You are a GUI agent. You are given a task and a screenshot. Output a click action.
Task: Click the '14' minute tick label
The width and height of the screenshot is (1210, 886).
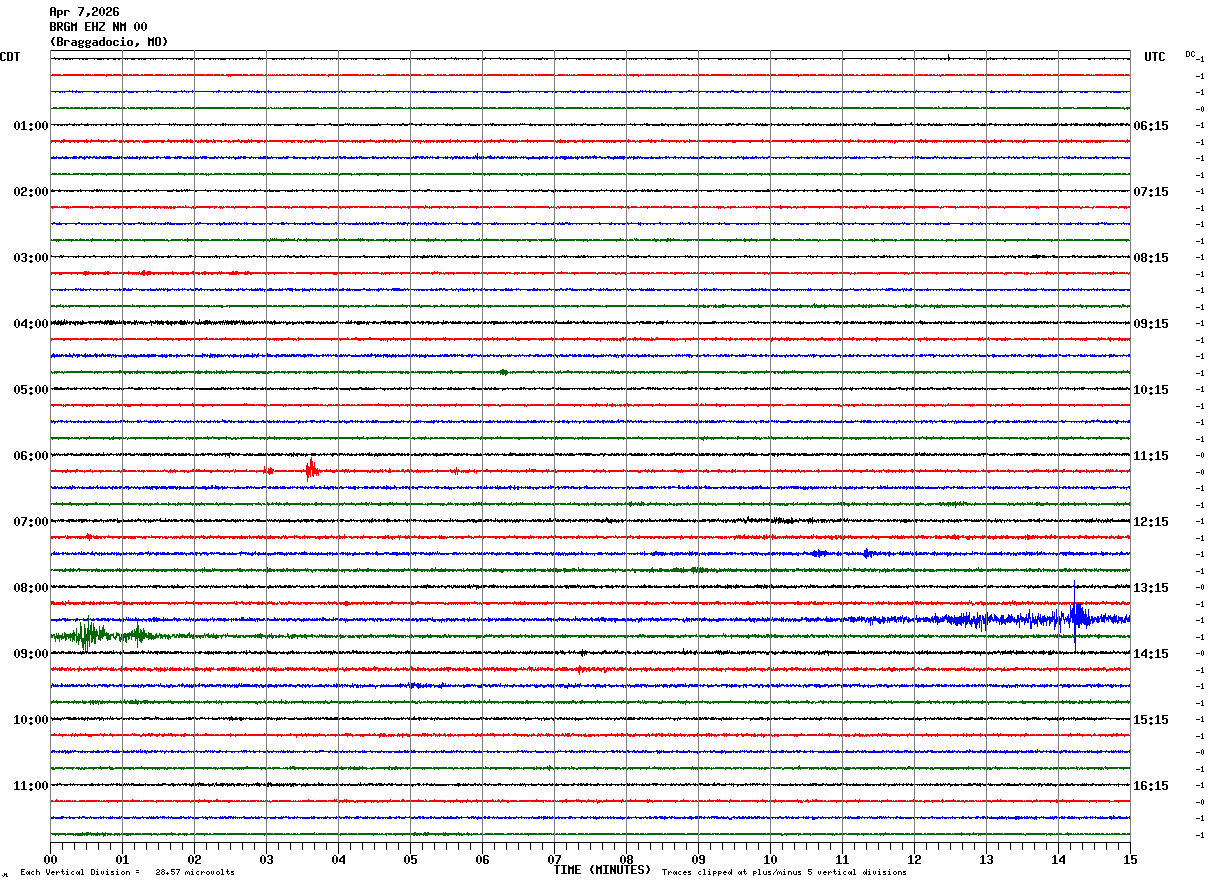coord(1059,859)
